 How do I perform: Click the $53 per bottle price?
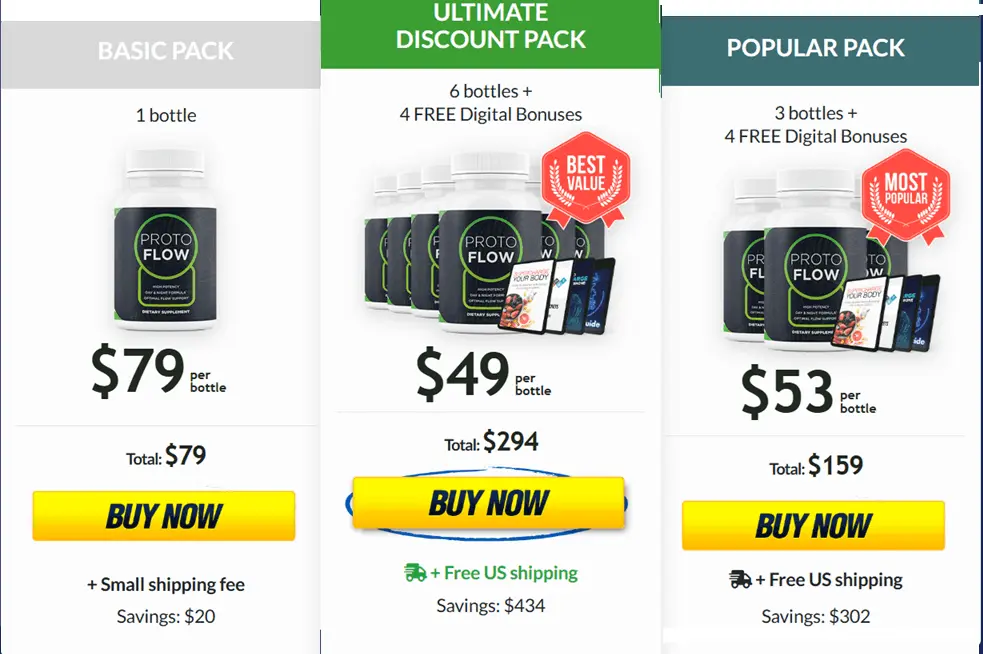(x=809, y=393)
